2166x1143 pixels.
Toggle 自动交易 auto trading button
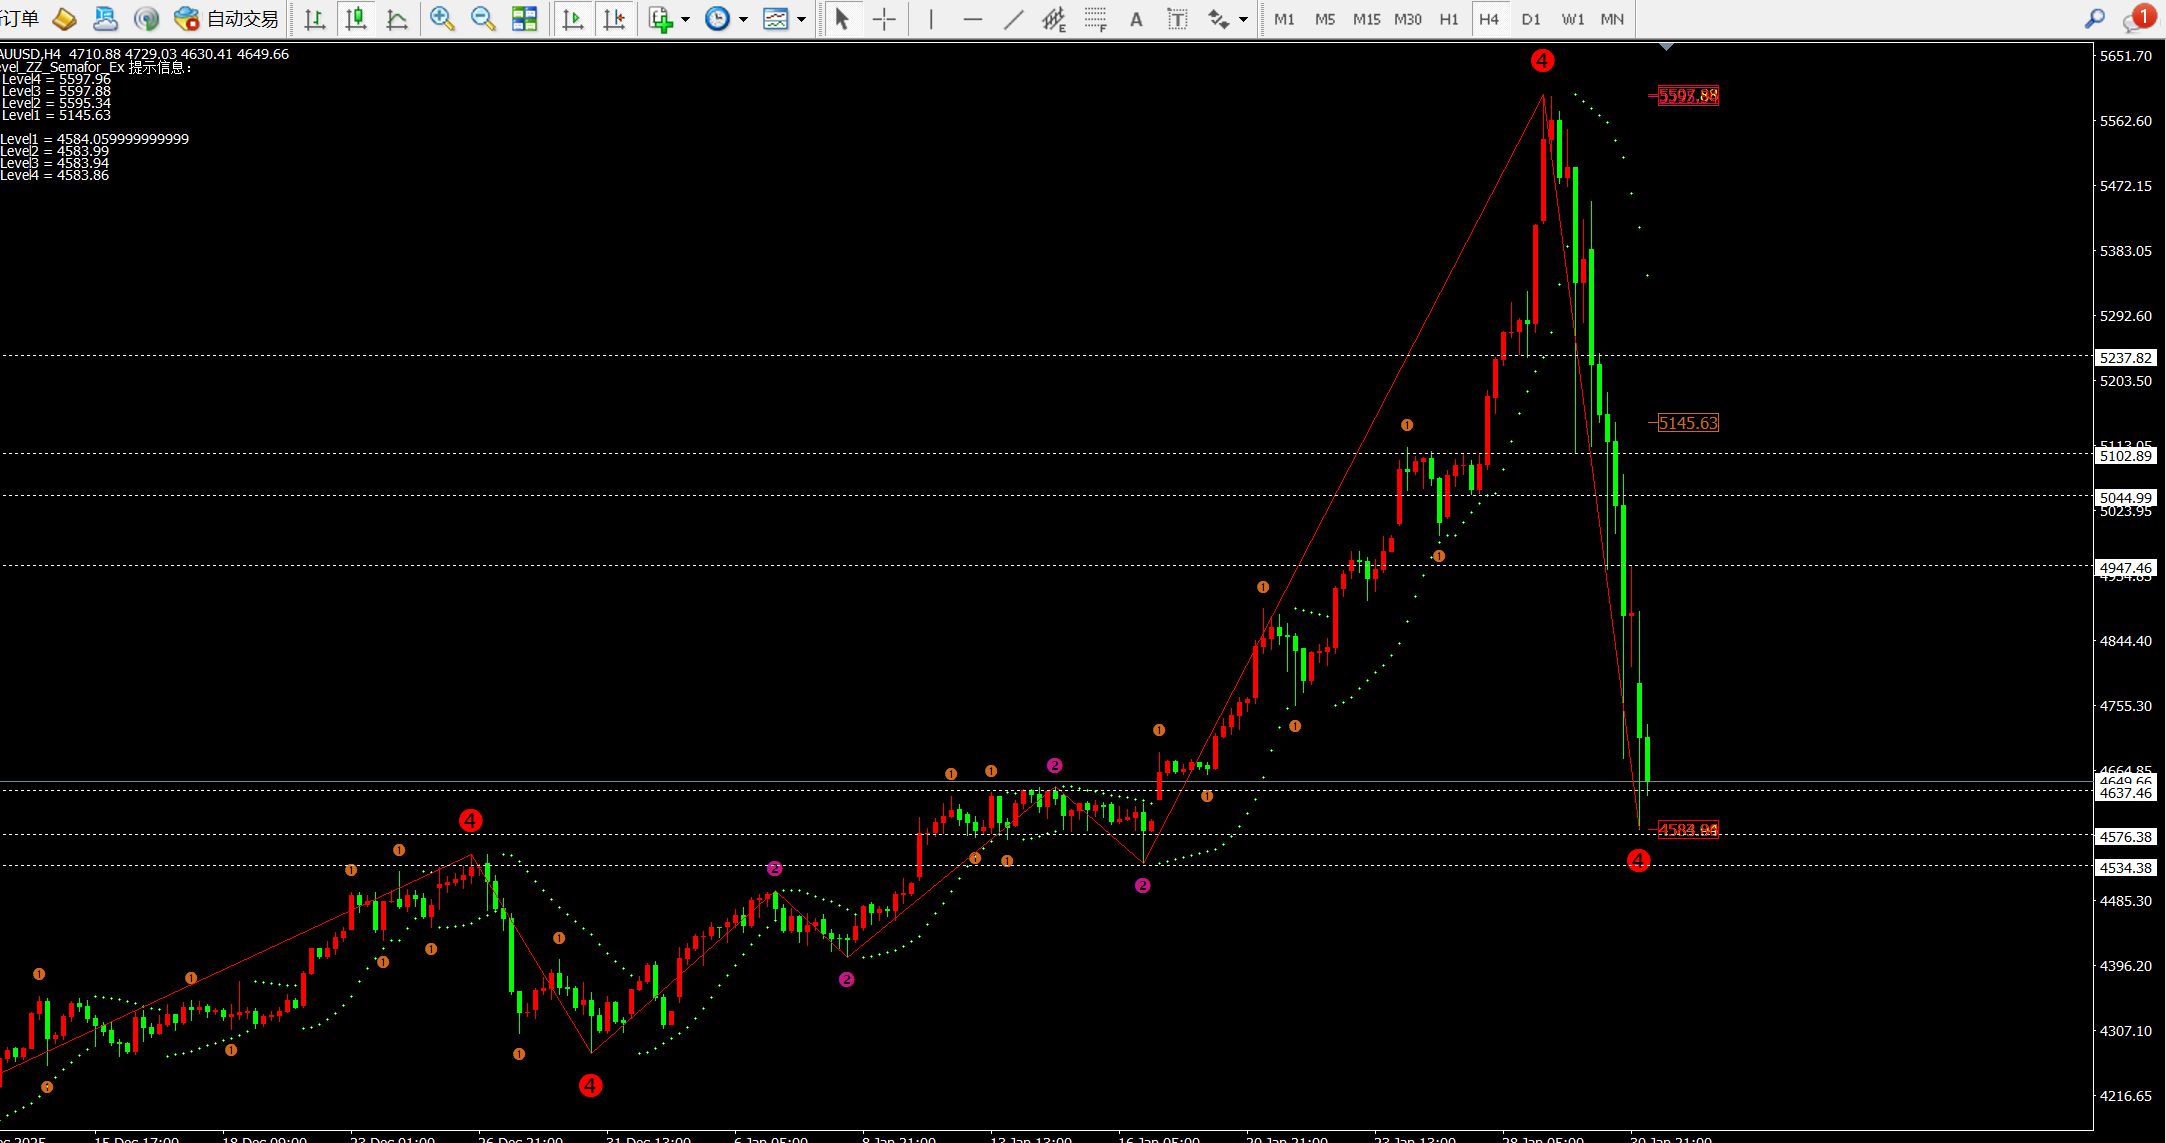point(226,18)
